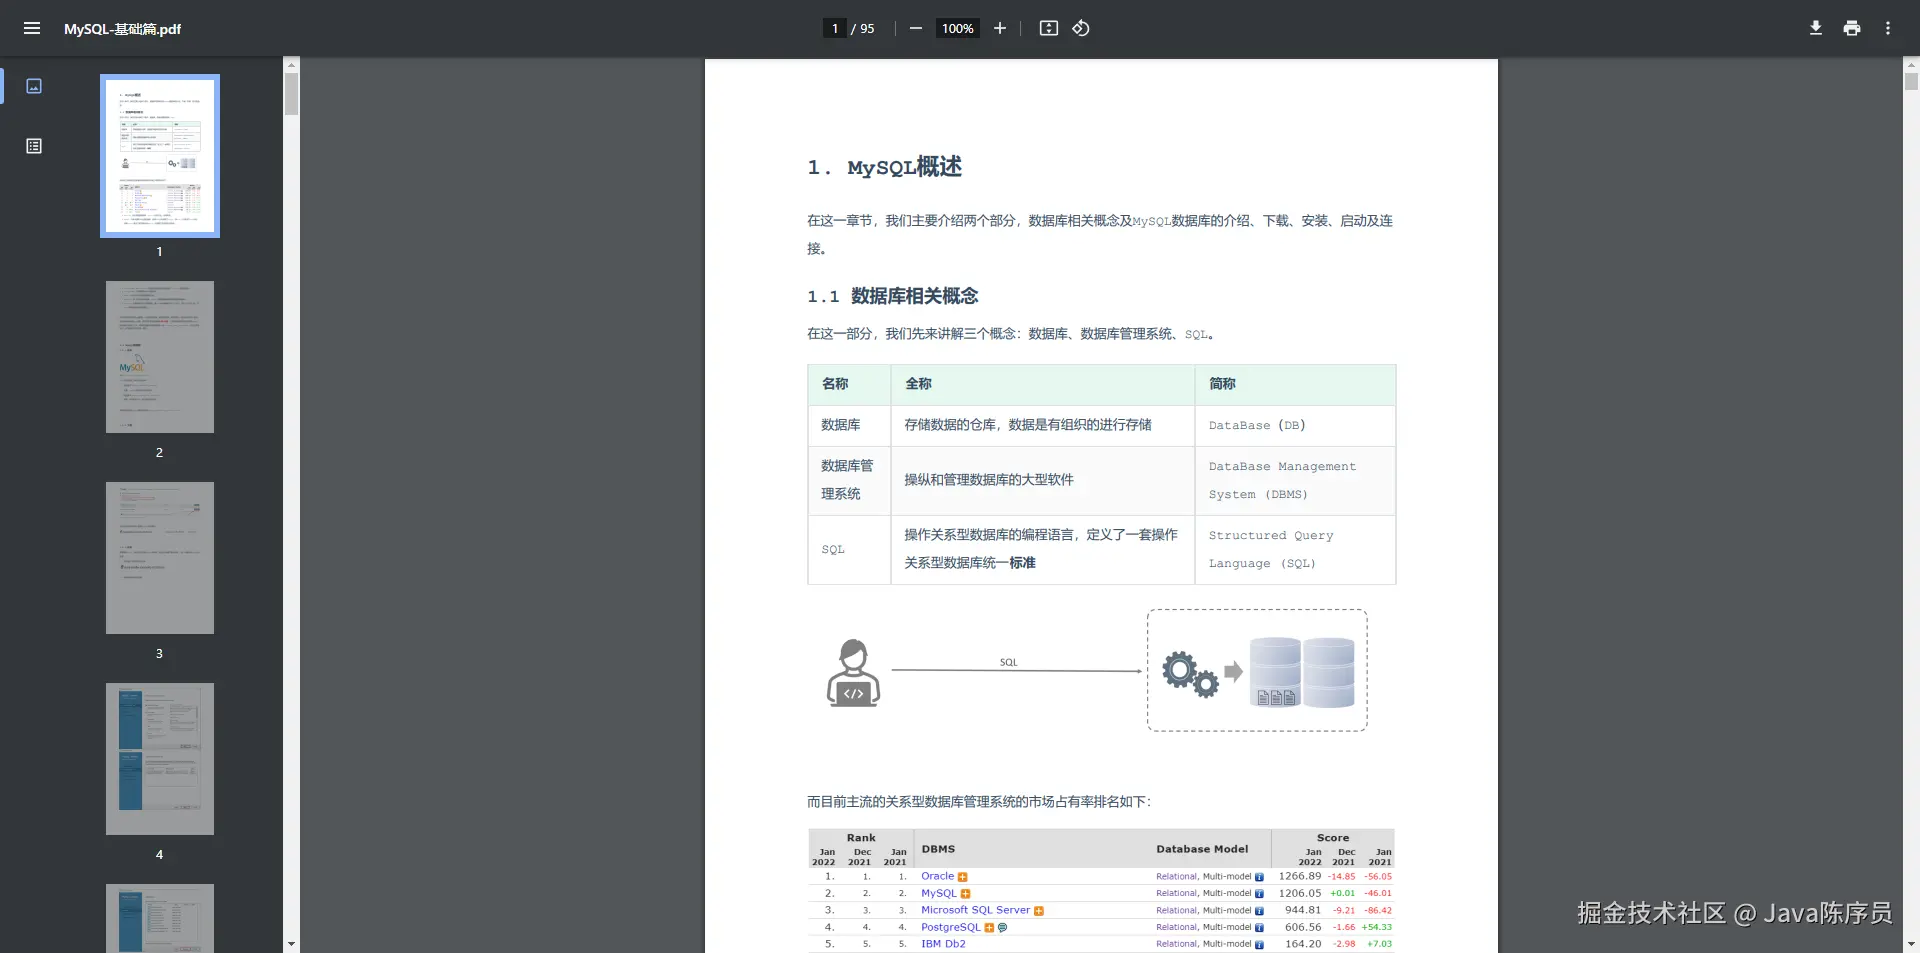
Task: Open page 4 thumbnail
Action: coord(160,759)
